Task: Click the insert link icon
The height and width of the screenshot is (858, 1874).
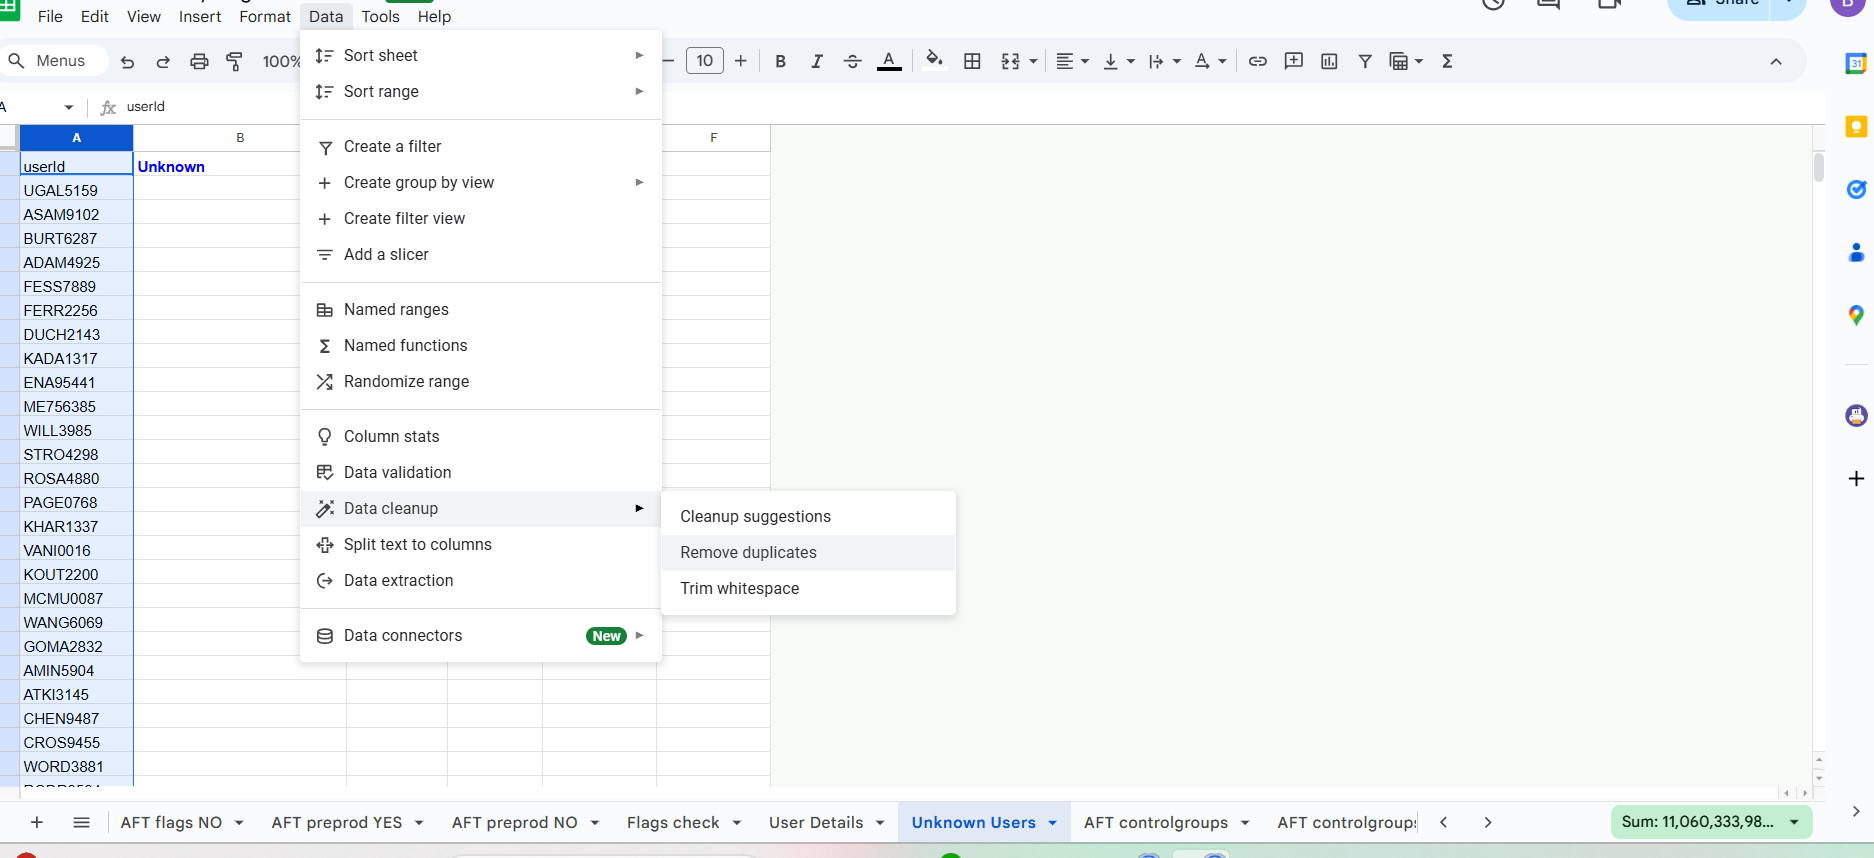Action: [1258, 61]
